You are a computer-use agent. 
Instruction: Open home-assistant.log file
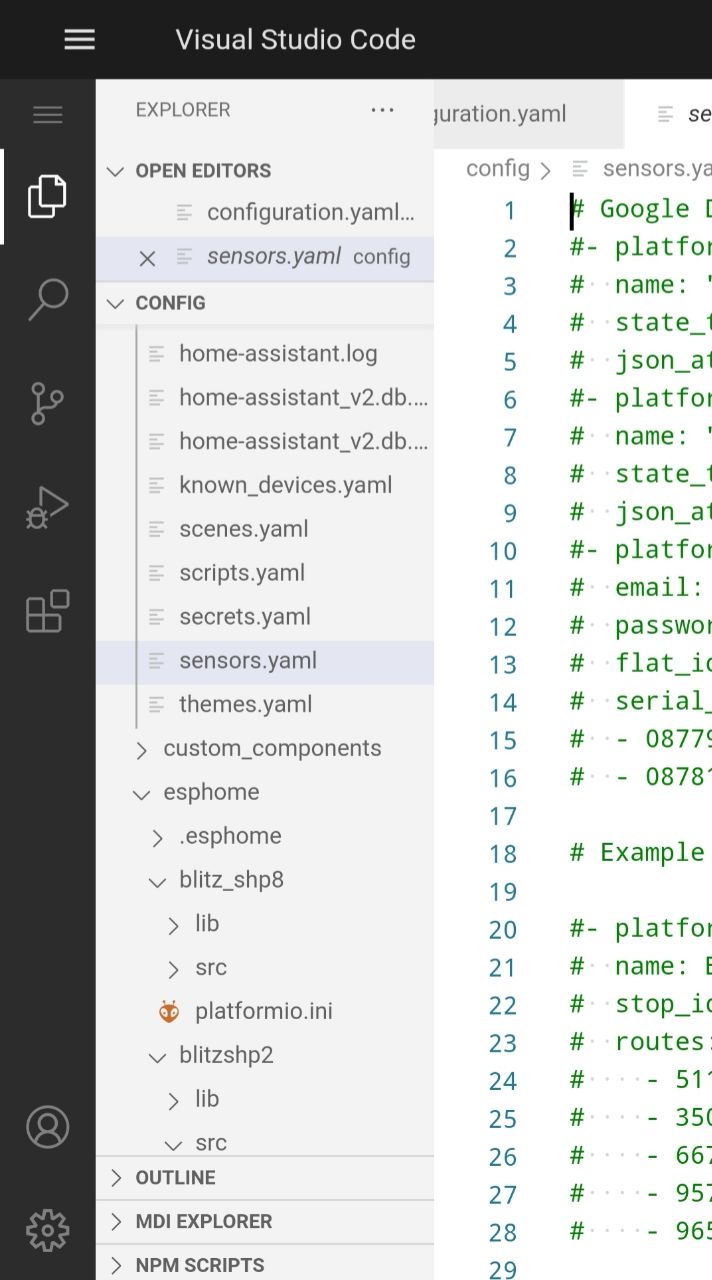278,354
